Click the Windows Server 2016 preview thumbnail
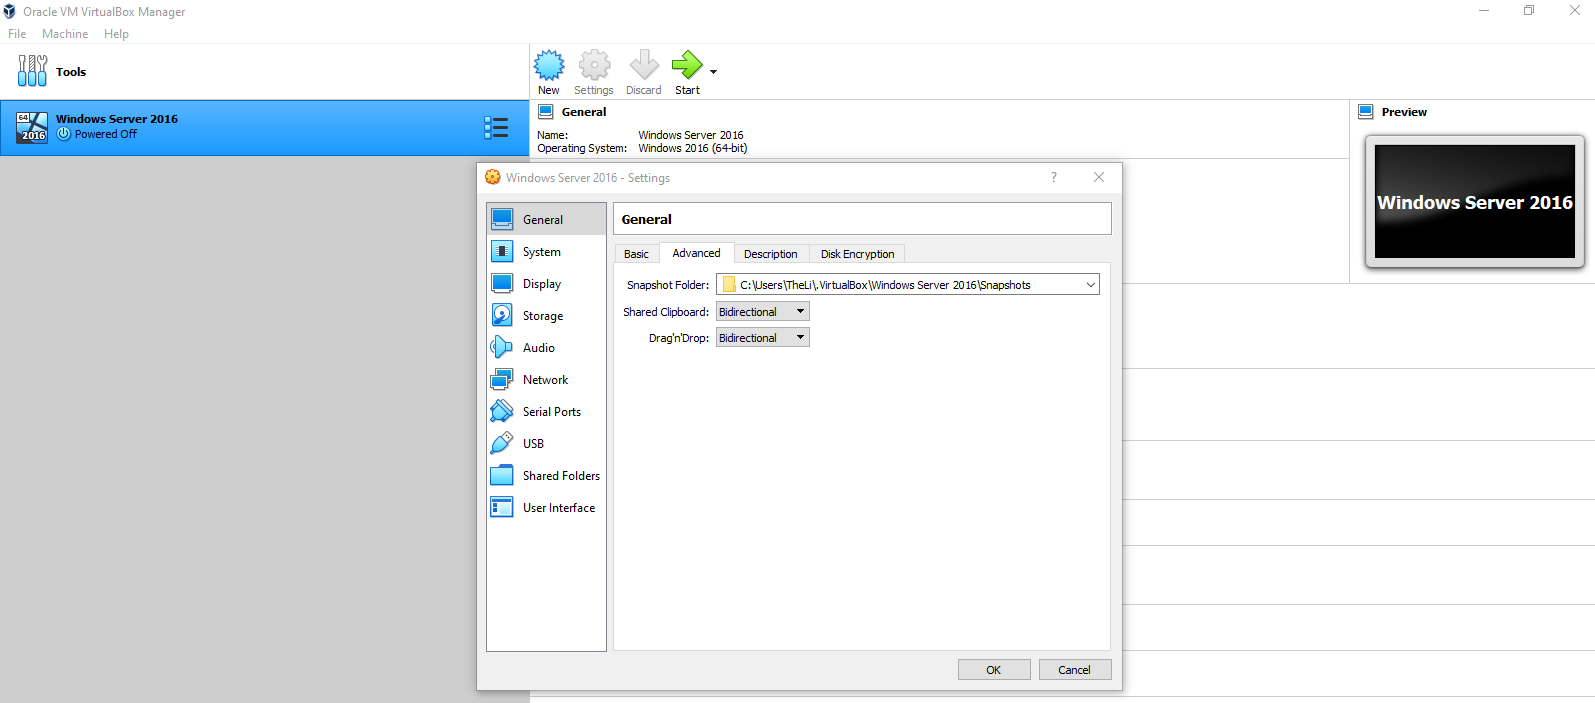1595x703 pixels. 1474,202
